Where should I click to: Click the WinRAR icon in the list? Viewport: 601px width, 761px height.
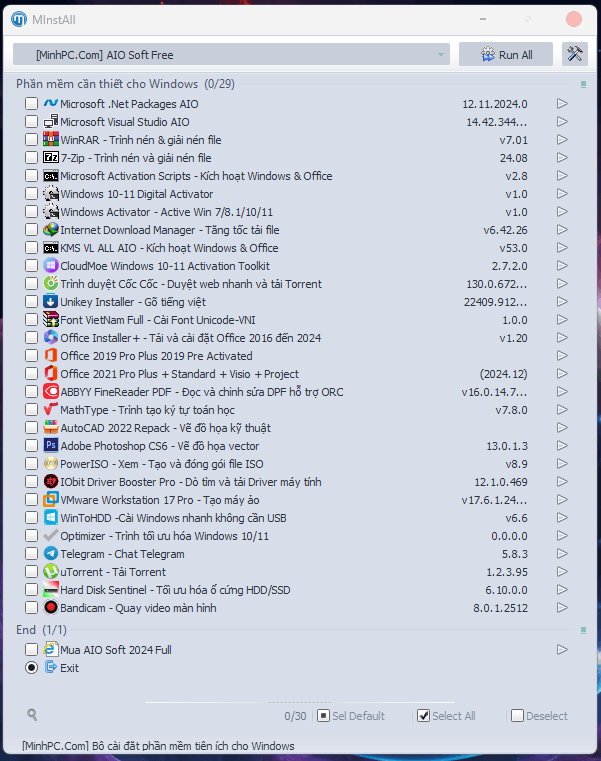point(51,140)
